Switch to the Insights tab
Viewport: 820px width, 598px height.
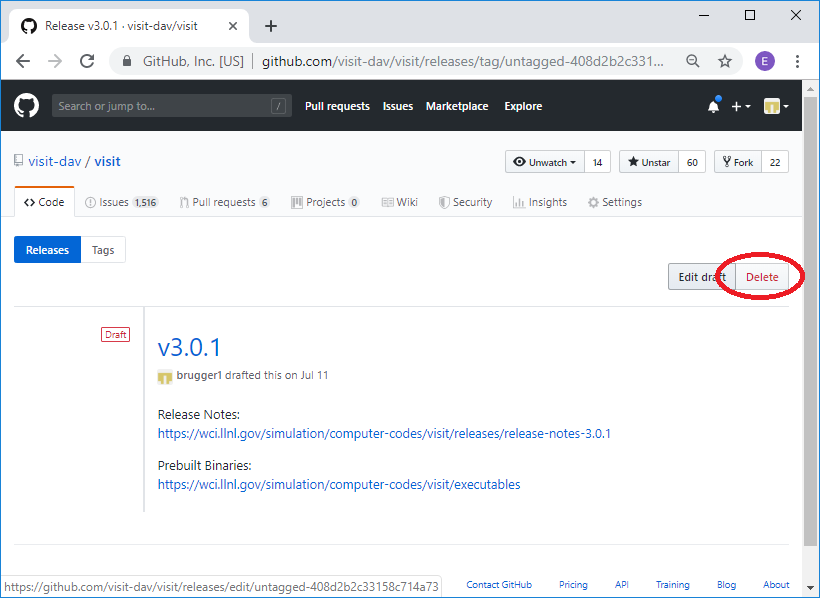coord(540,202)
